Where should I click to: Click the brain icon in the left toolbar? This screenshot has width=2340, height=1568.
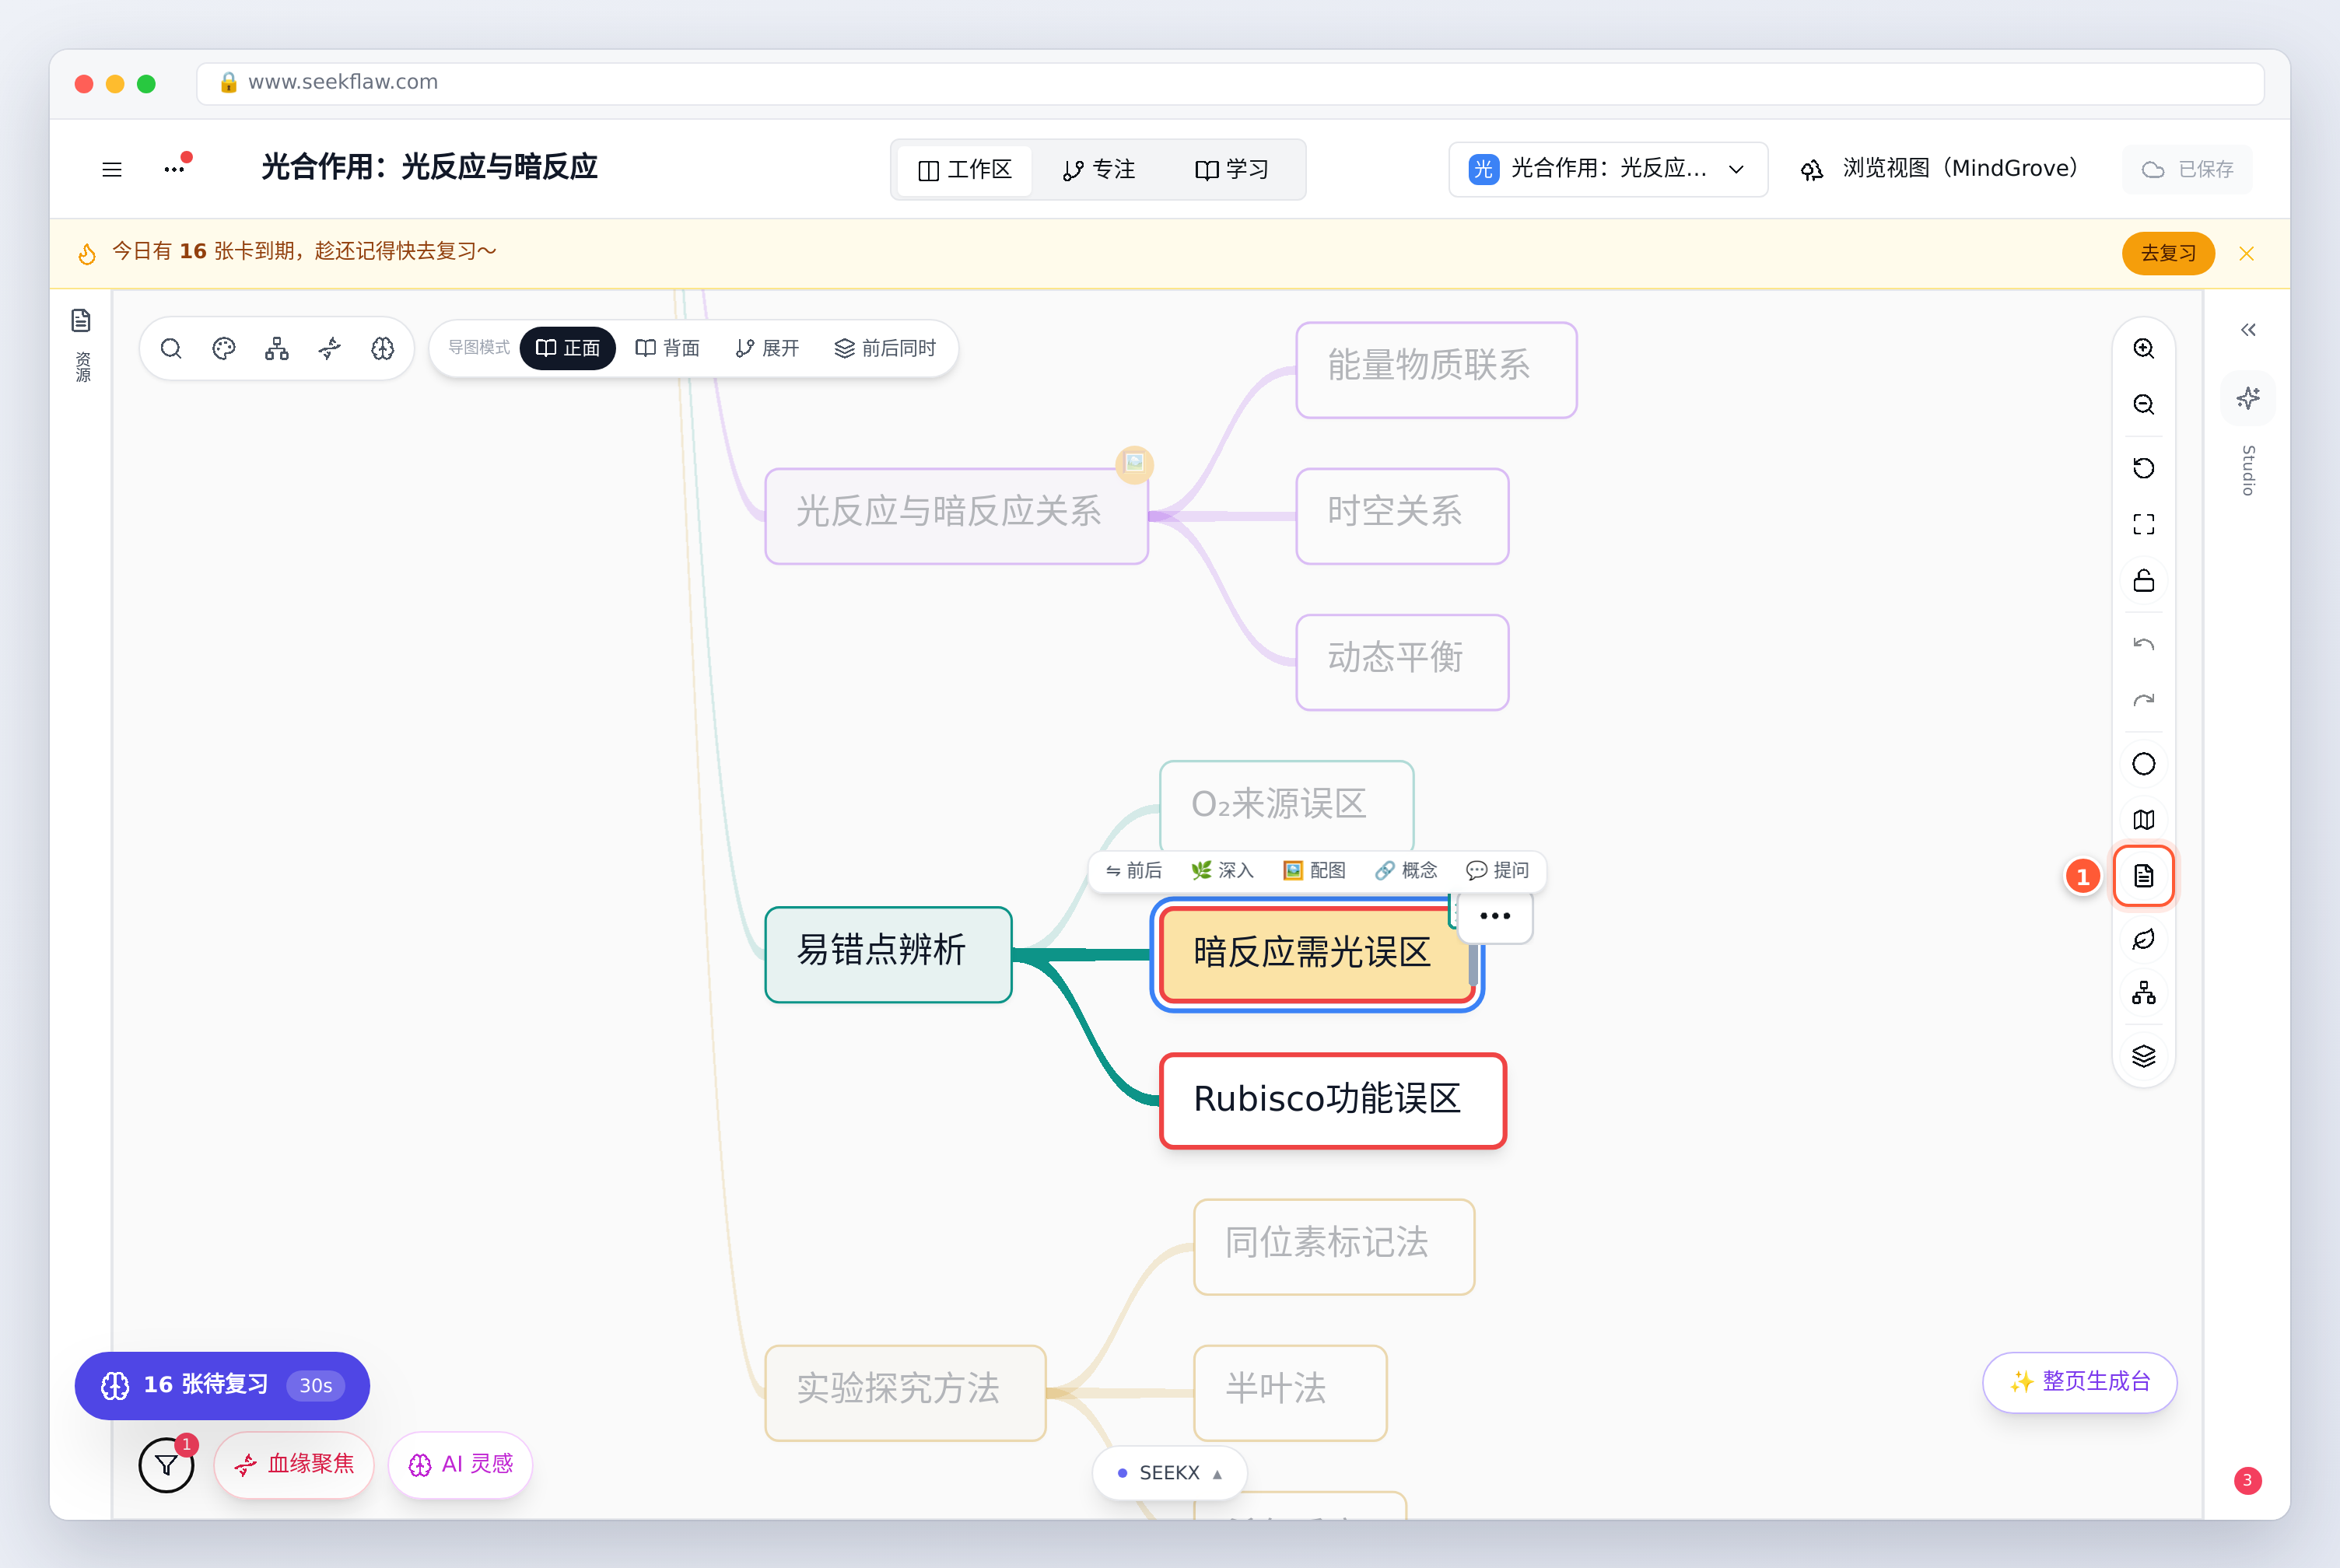click(x=383, y=348)
